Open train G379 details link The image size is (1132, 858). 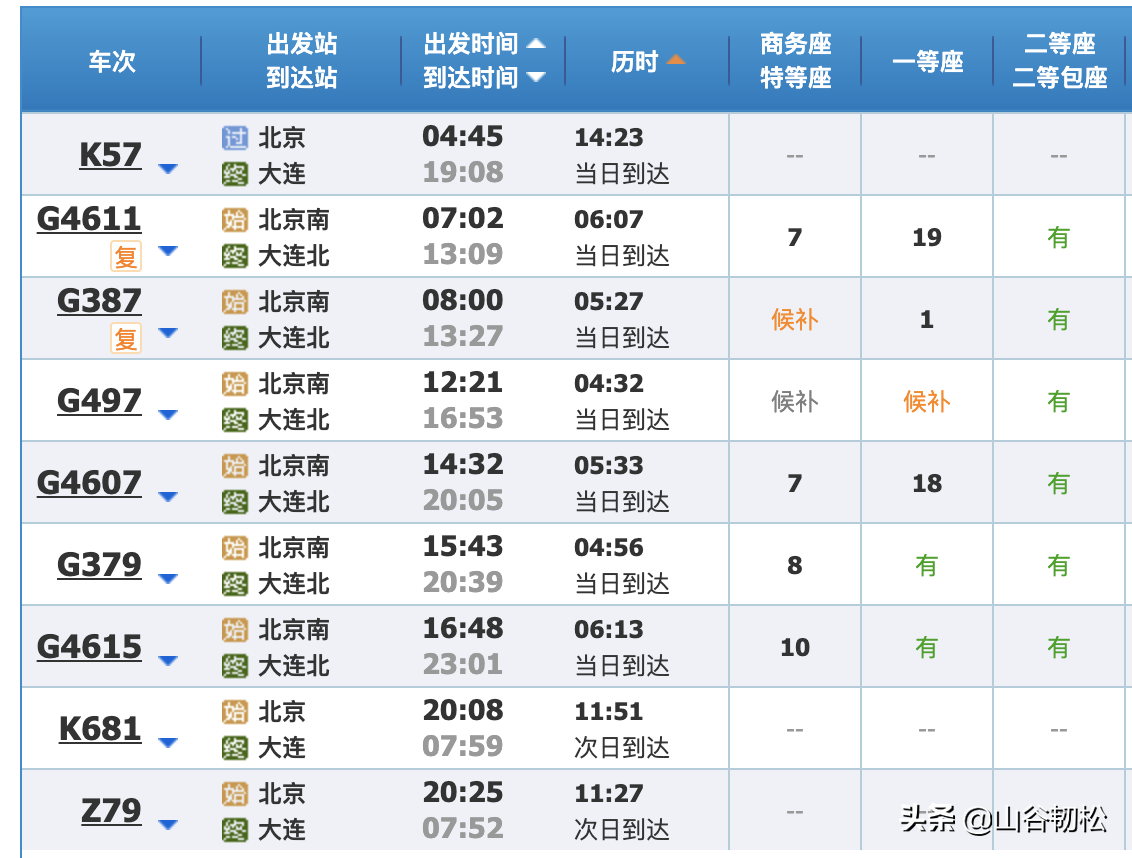click(99, 564)
